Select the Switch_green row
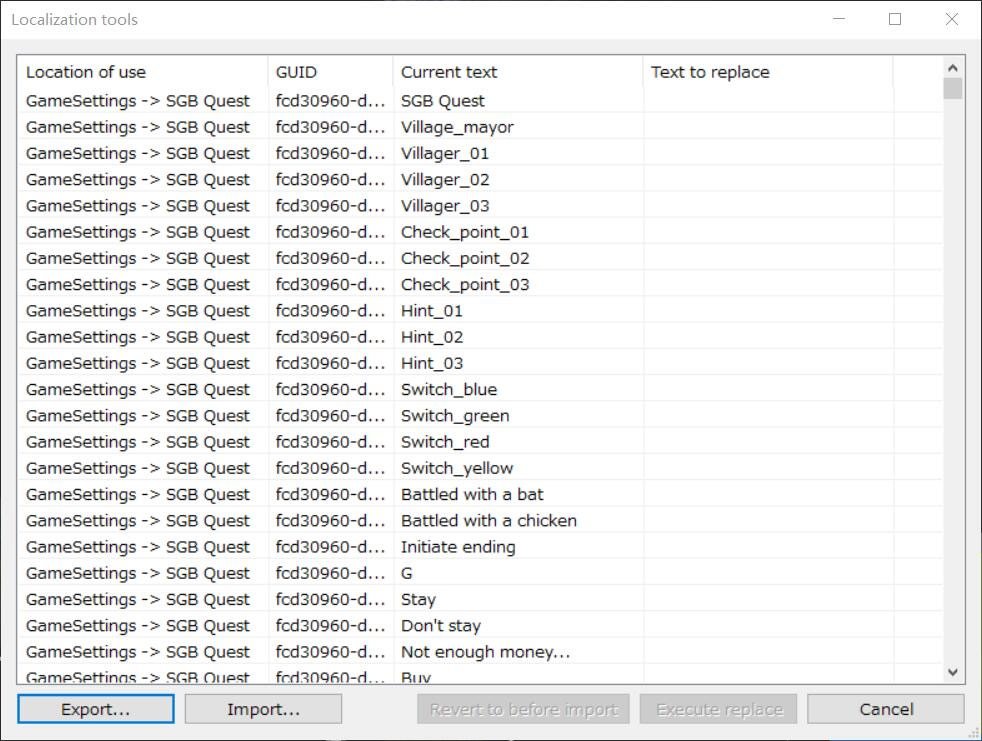 click(x=480, y=416)
